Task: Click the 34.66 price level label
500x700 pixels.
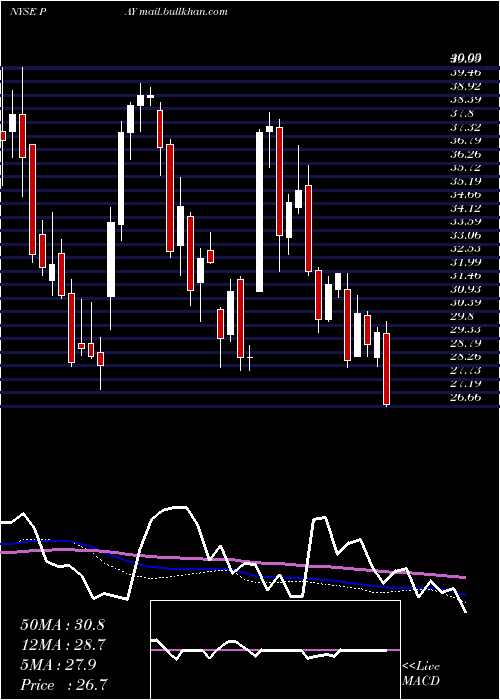Action: click(466, 194)
